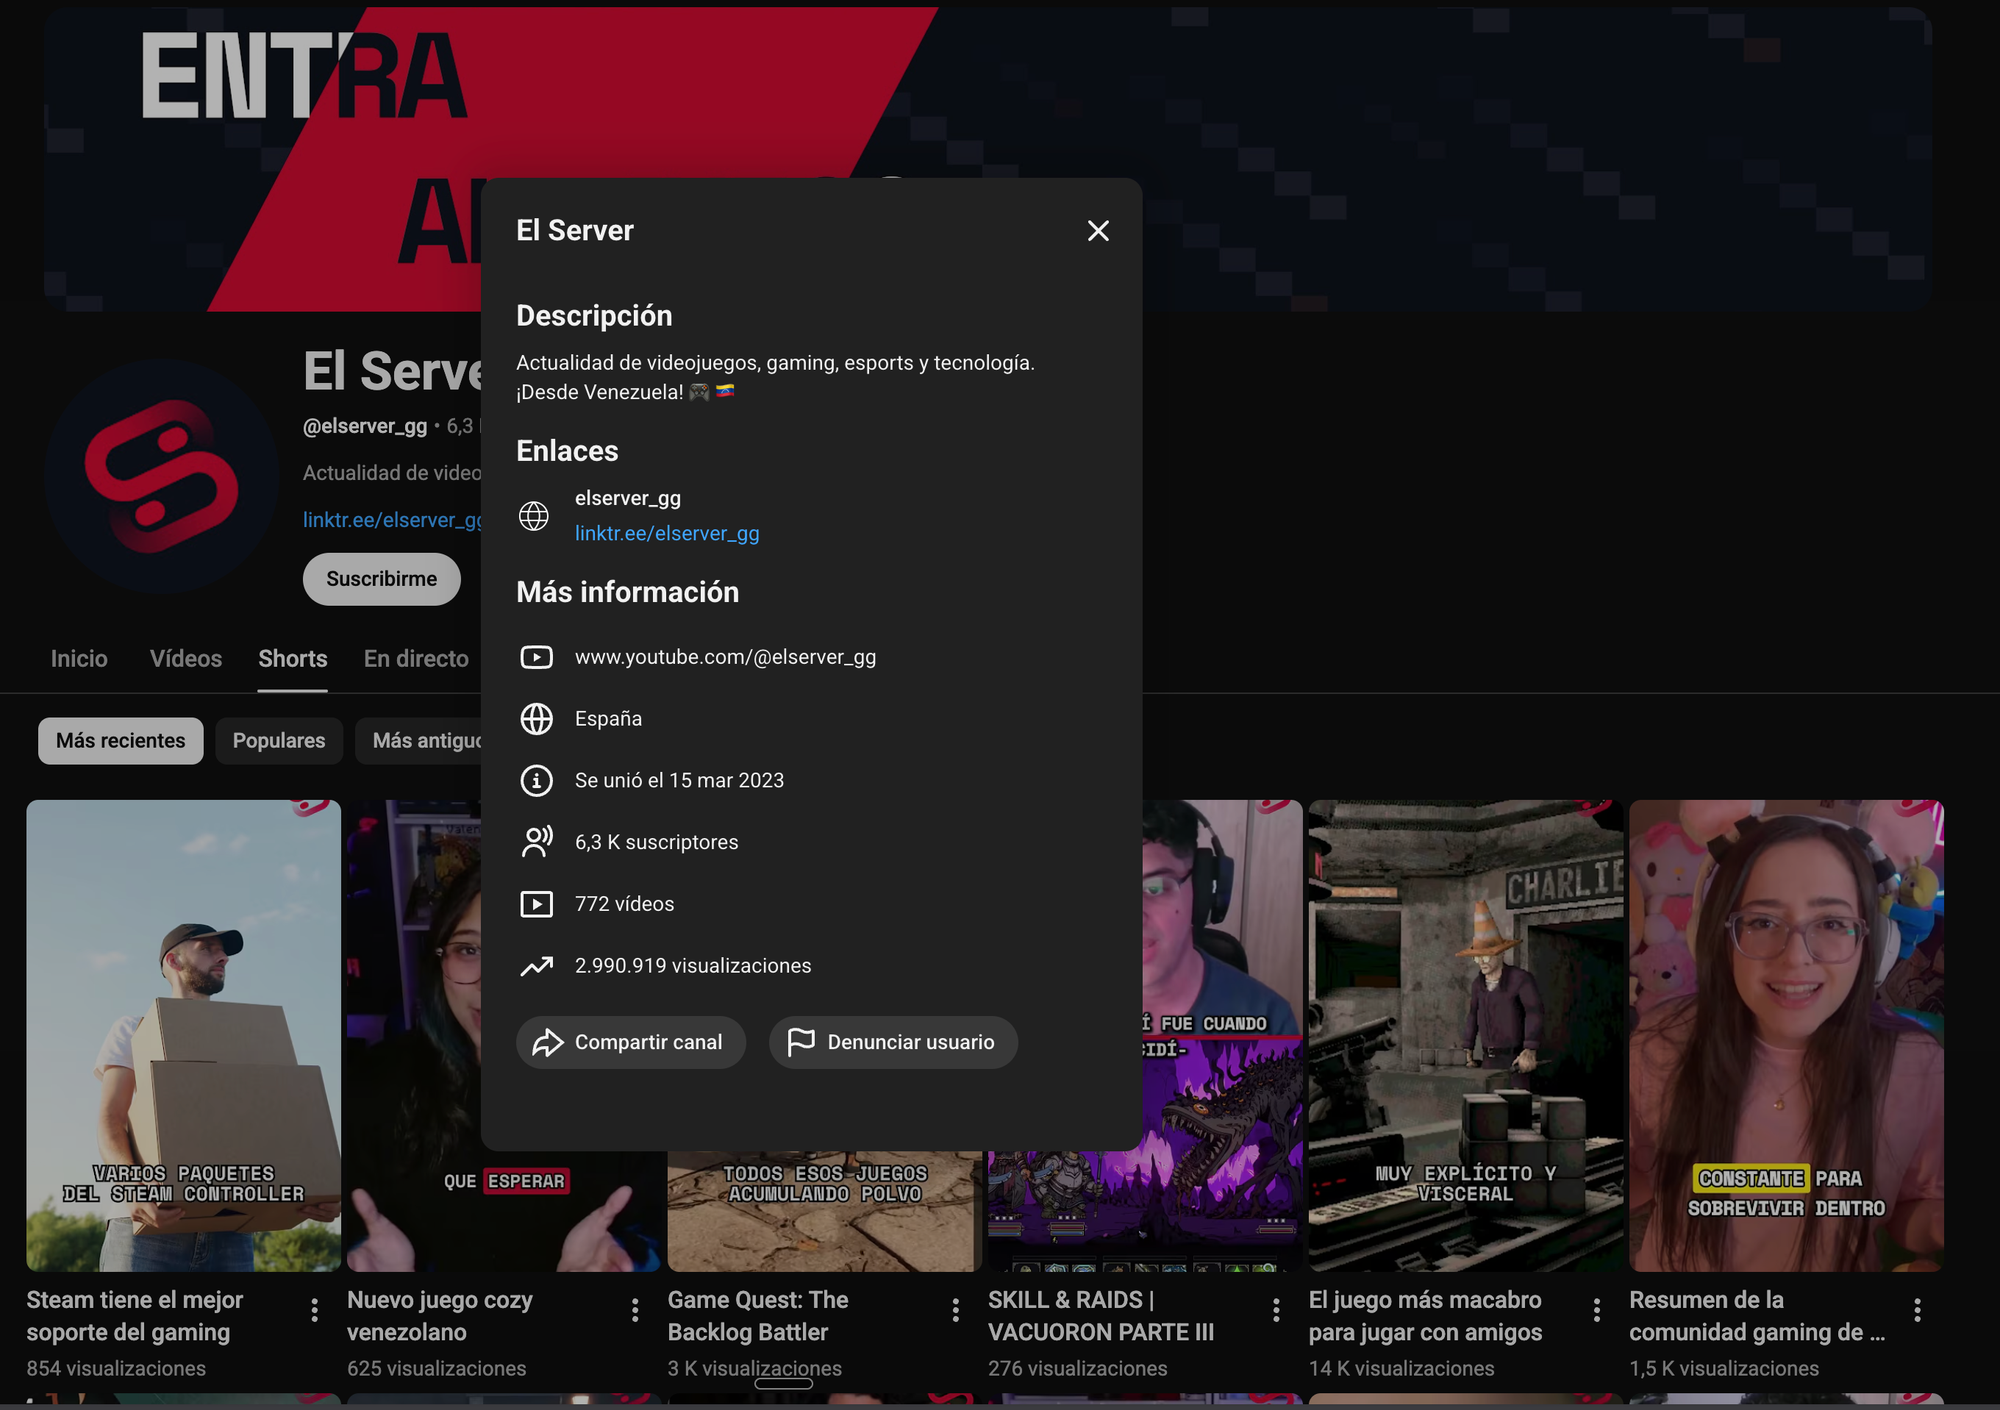Viewport: 2000px width, 1410px height.
Task: Click the globe icon next to España
Action: tap(536, 719)
